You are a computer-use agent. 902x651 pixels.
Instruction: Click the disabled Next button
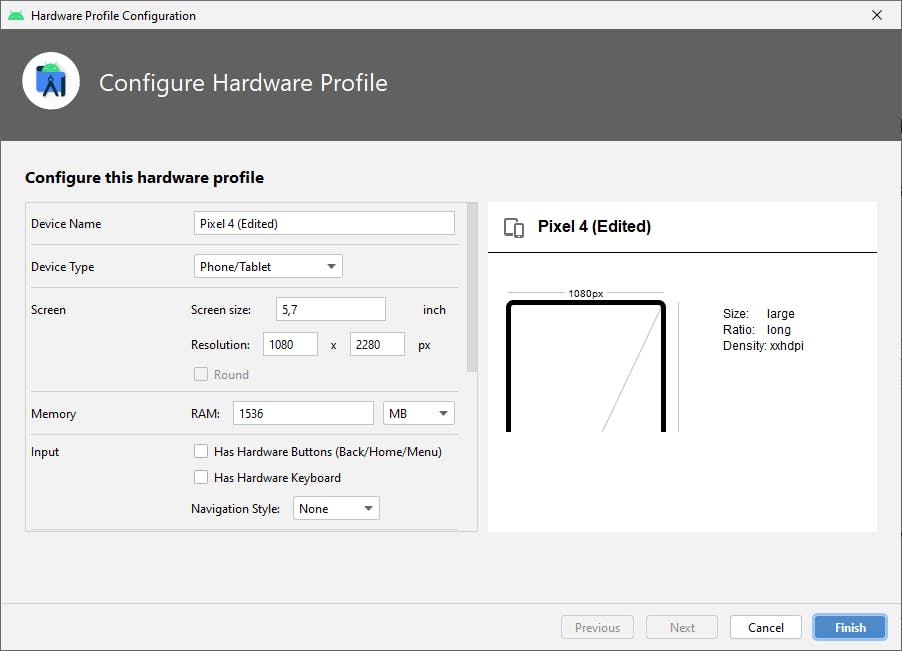pyautogui.click(x=682, y=627)
